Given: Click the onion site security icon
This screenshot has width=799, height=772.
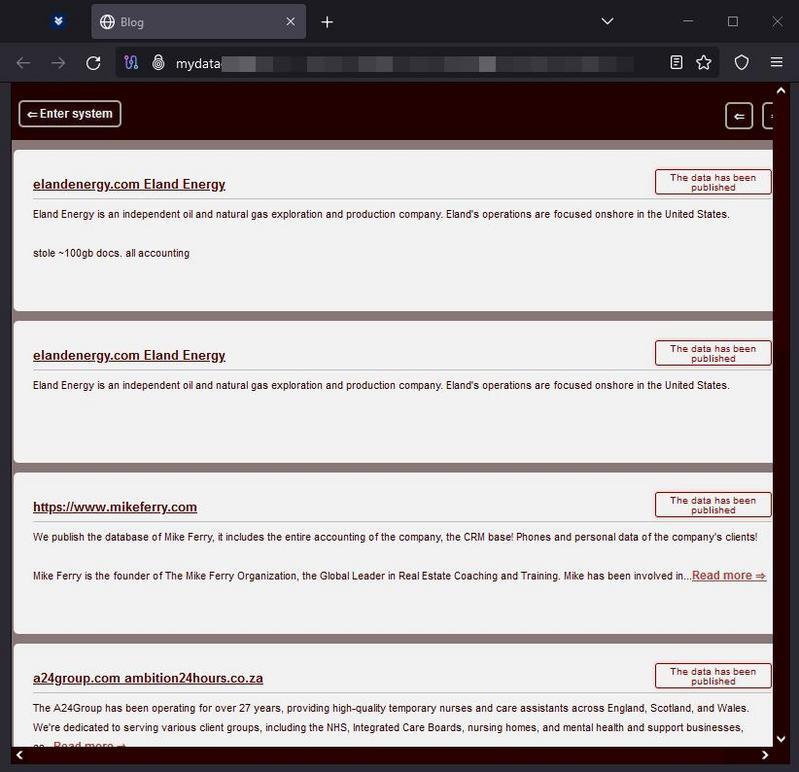Looking at the screenshot, I should tap(158, 63).
